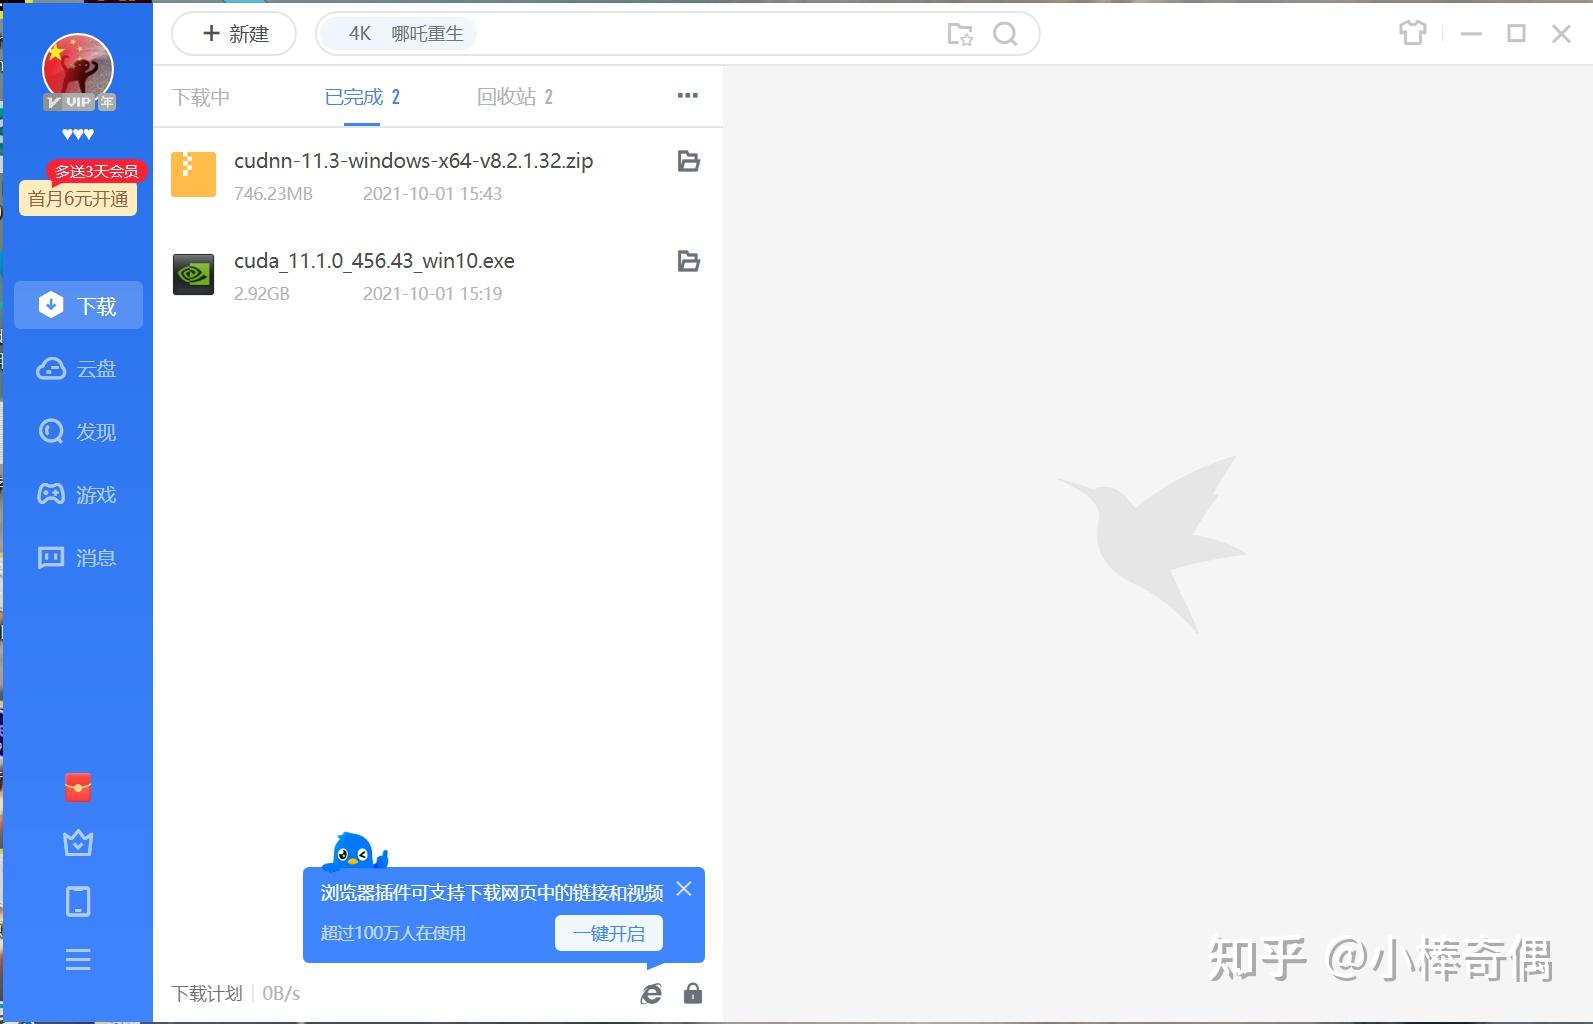
Task: Click the crown membership icon in sidebar
Action: pos(78,844)
